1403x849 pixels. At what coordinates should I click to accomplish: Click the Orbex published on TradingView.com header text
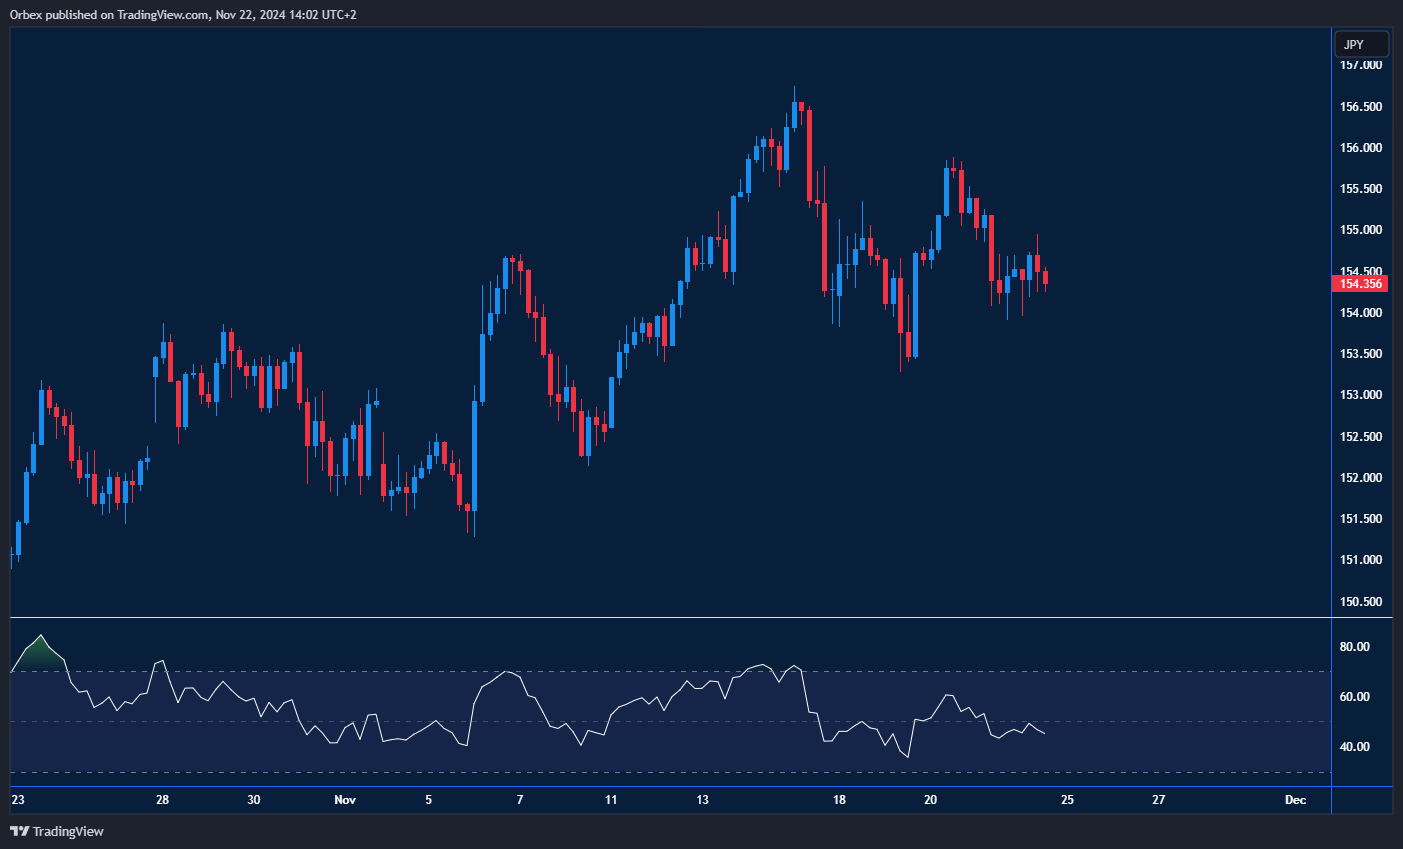point(182,15)
